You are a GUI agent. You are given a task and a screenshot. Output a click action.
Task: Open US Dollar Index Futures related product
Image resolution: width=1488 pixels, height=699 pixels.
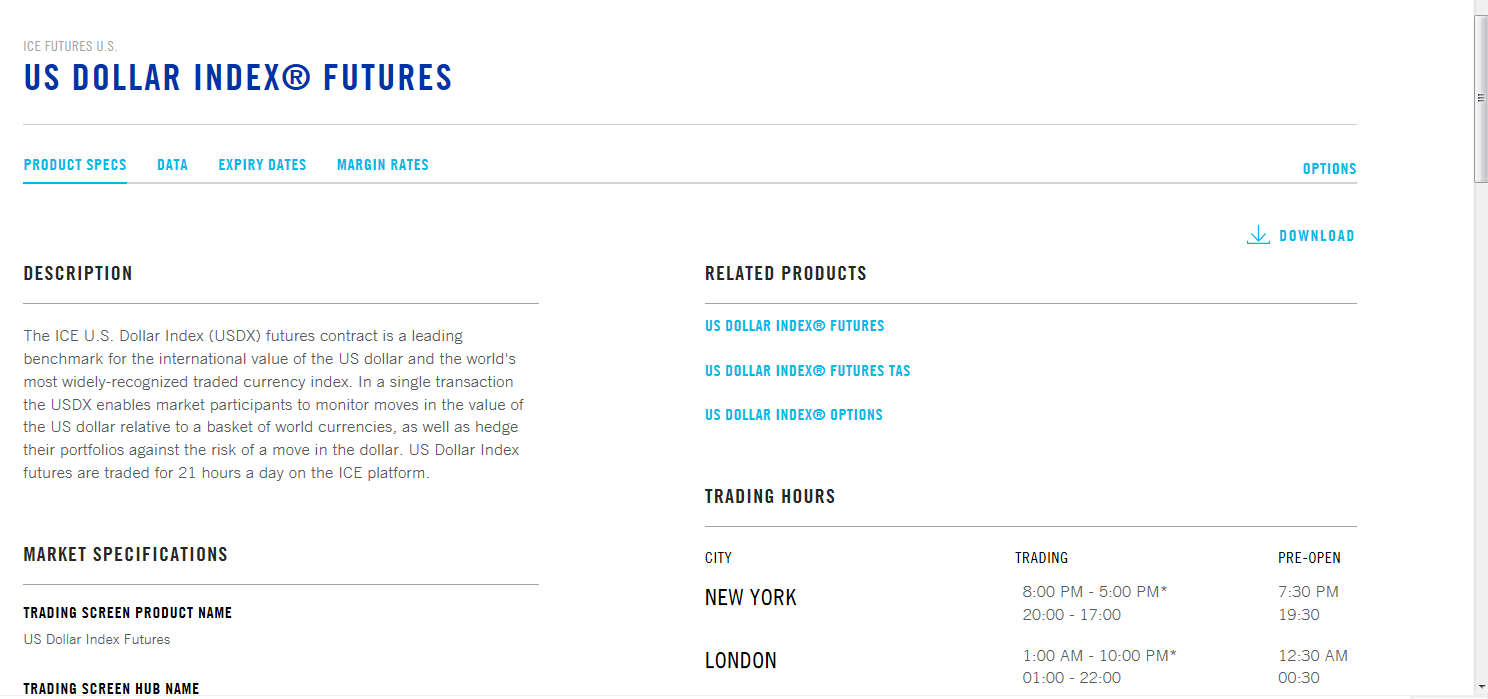794,326
